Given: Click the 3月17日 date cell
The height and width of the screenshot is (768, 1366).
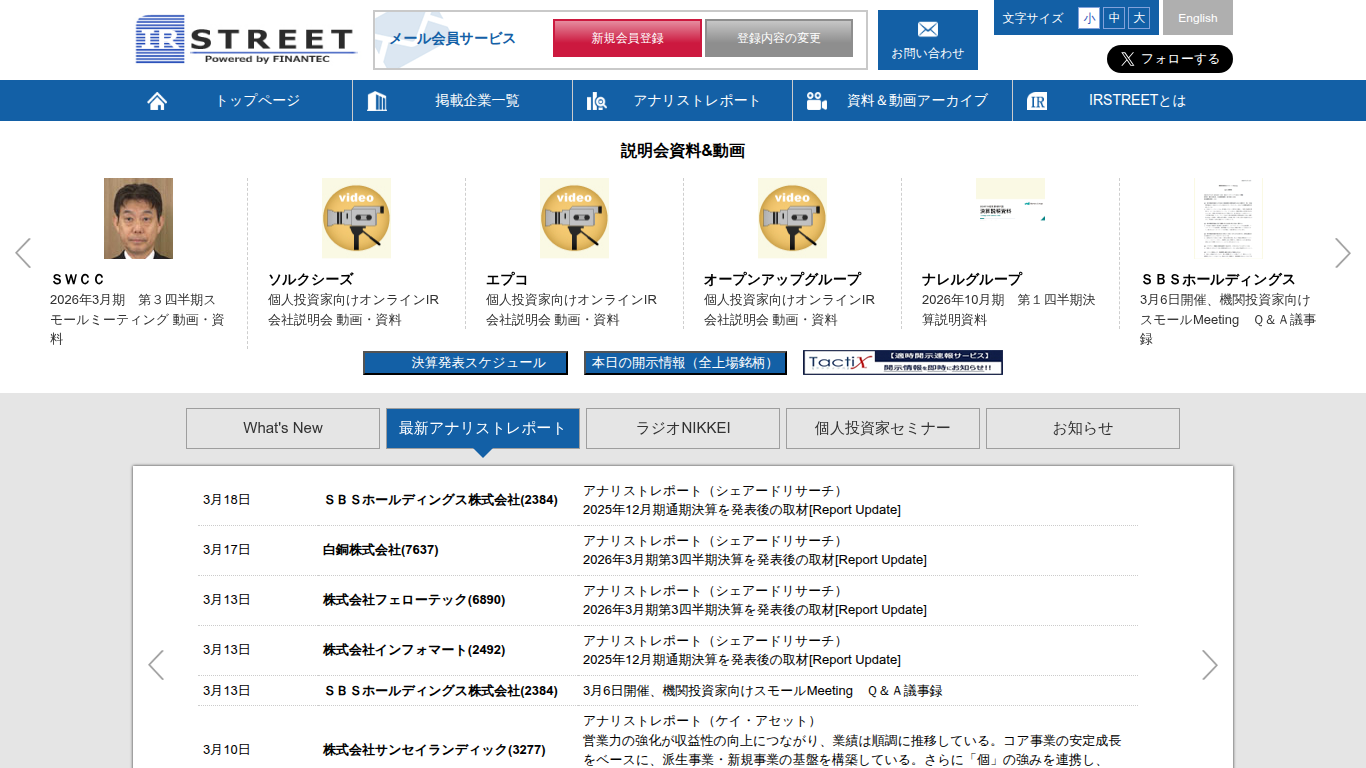Looking at the screenshot, I should click(227, 550).
